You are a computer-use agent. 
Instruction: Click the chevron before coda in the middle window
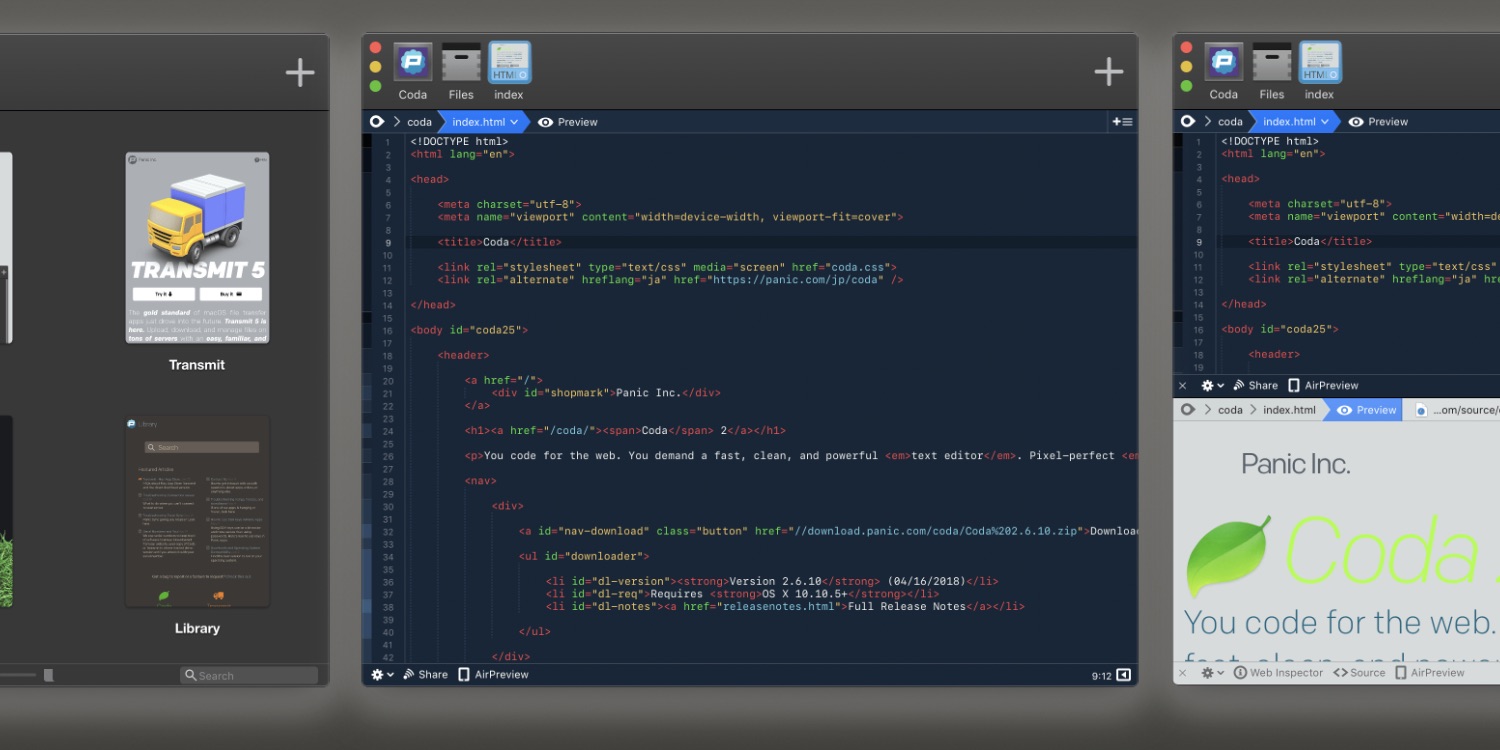(396, 122)
